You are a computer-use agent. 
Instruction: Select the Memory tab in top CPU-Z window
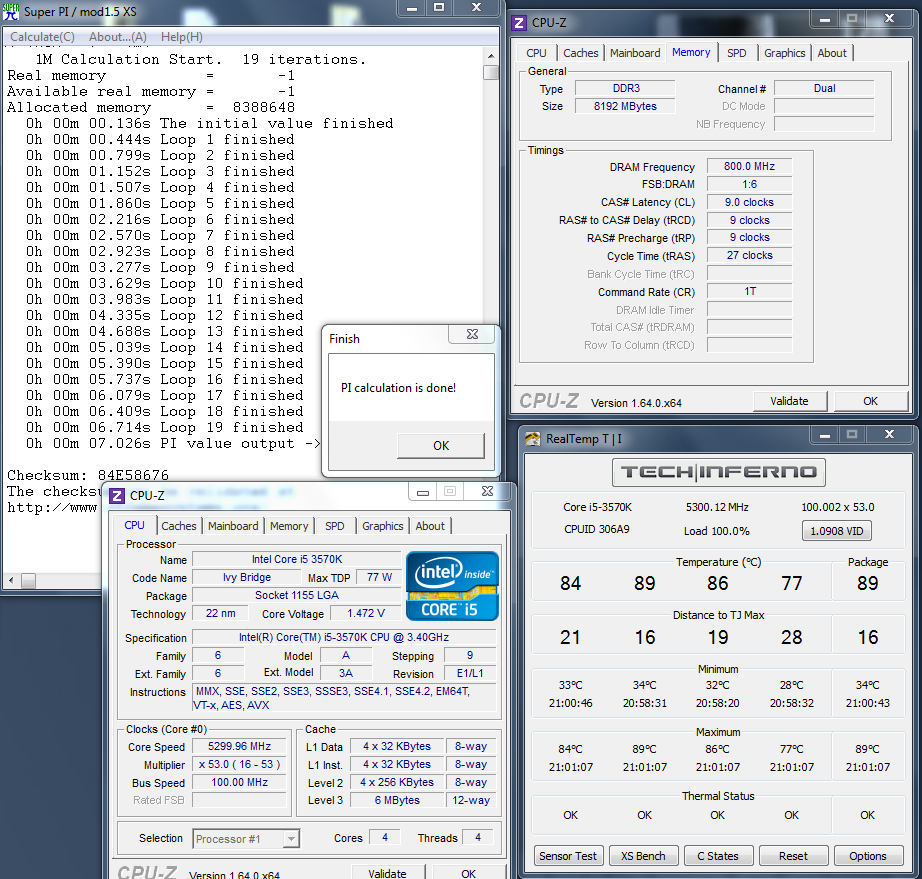pyautogui.click(x=691, y=52)
